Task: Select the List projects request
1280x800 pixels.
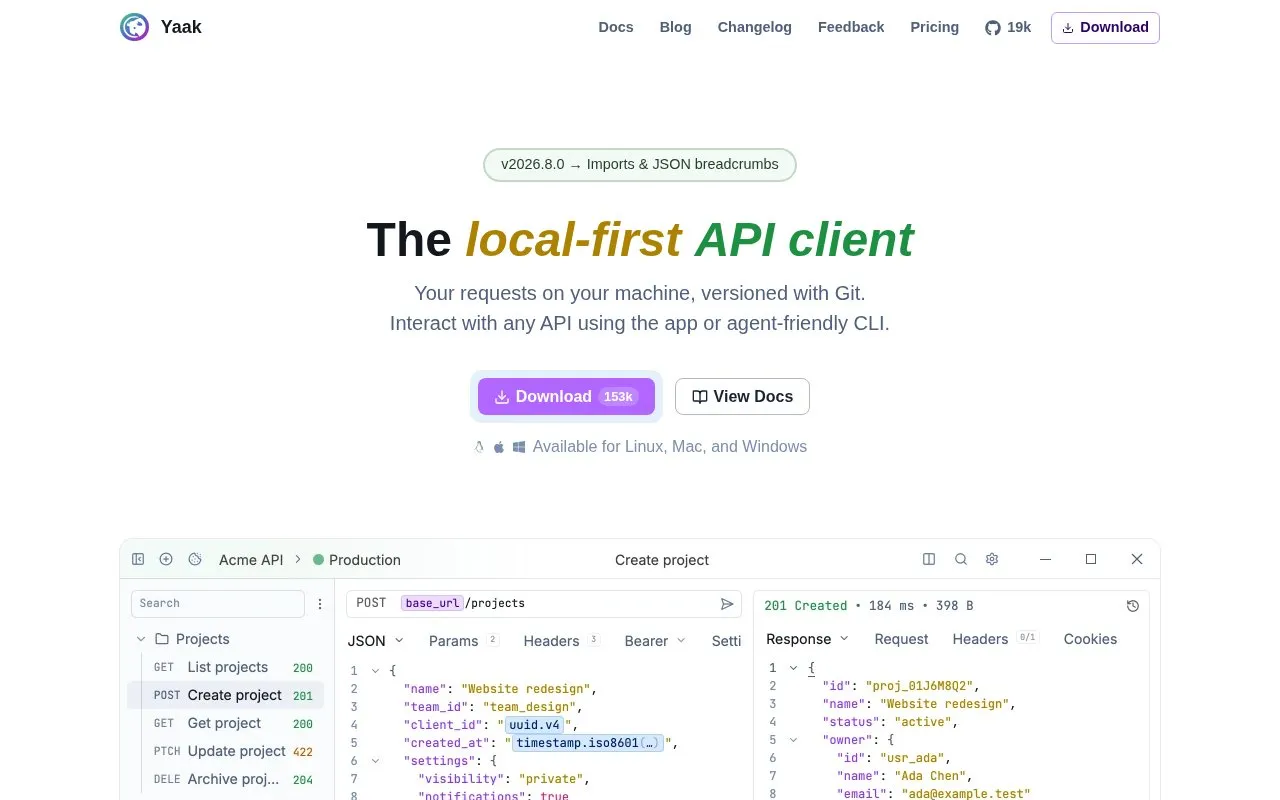Action: (226, 667)
